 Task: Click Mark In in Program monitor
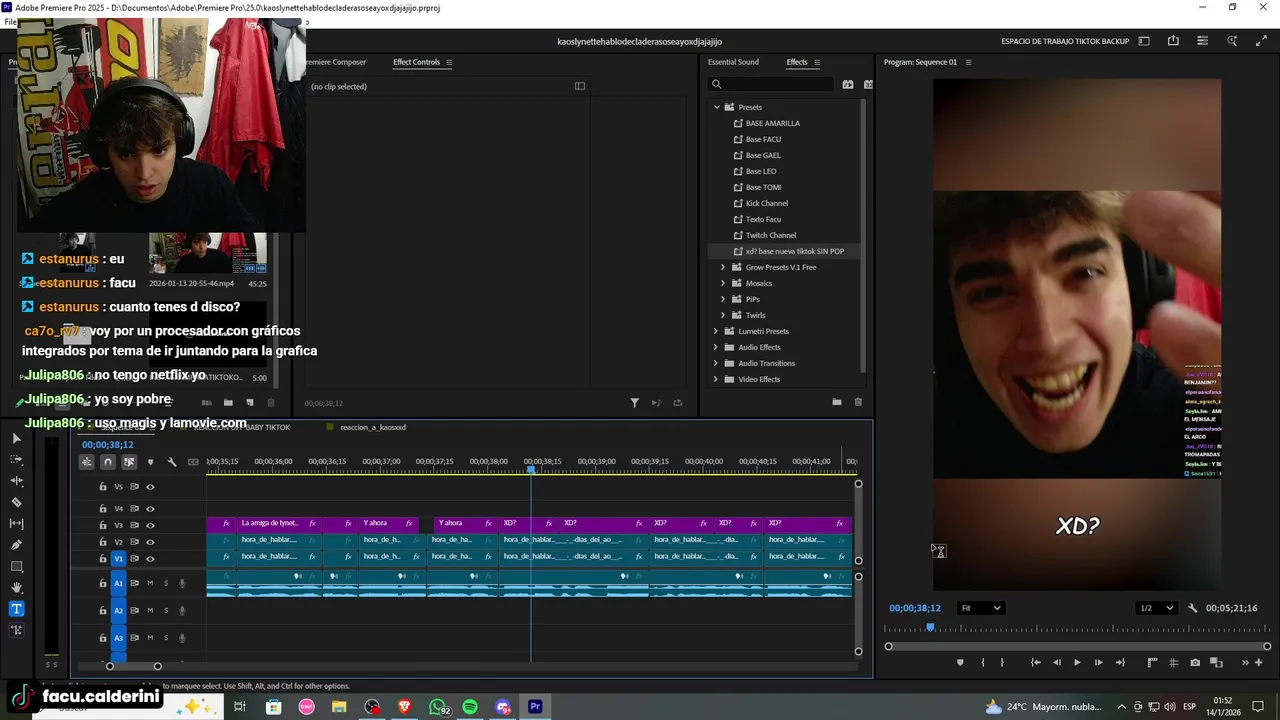click(x=983, y=663)
